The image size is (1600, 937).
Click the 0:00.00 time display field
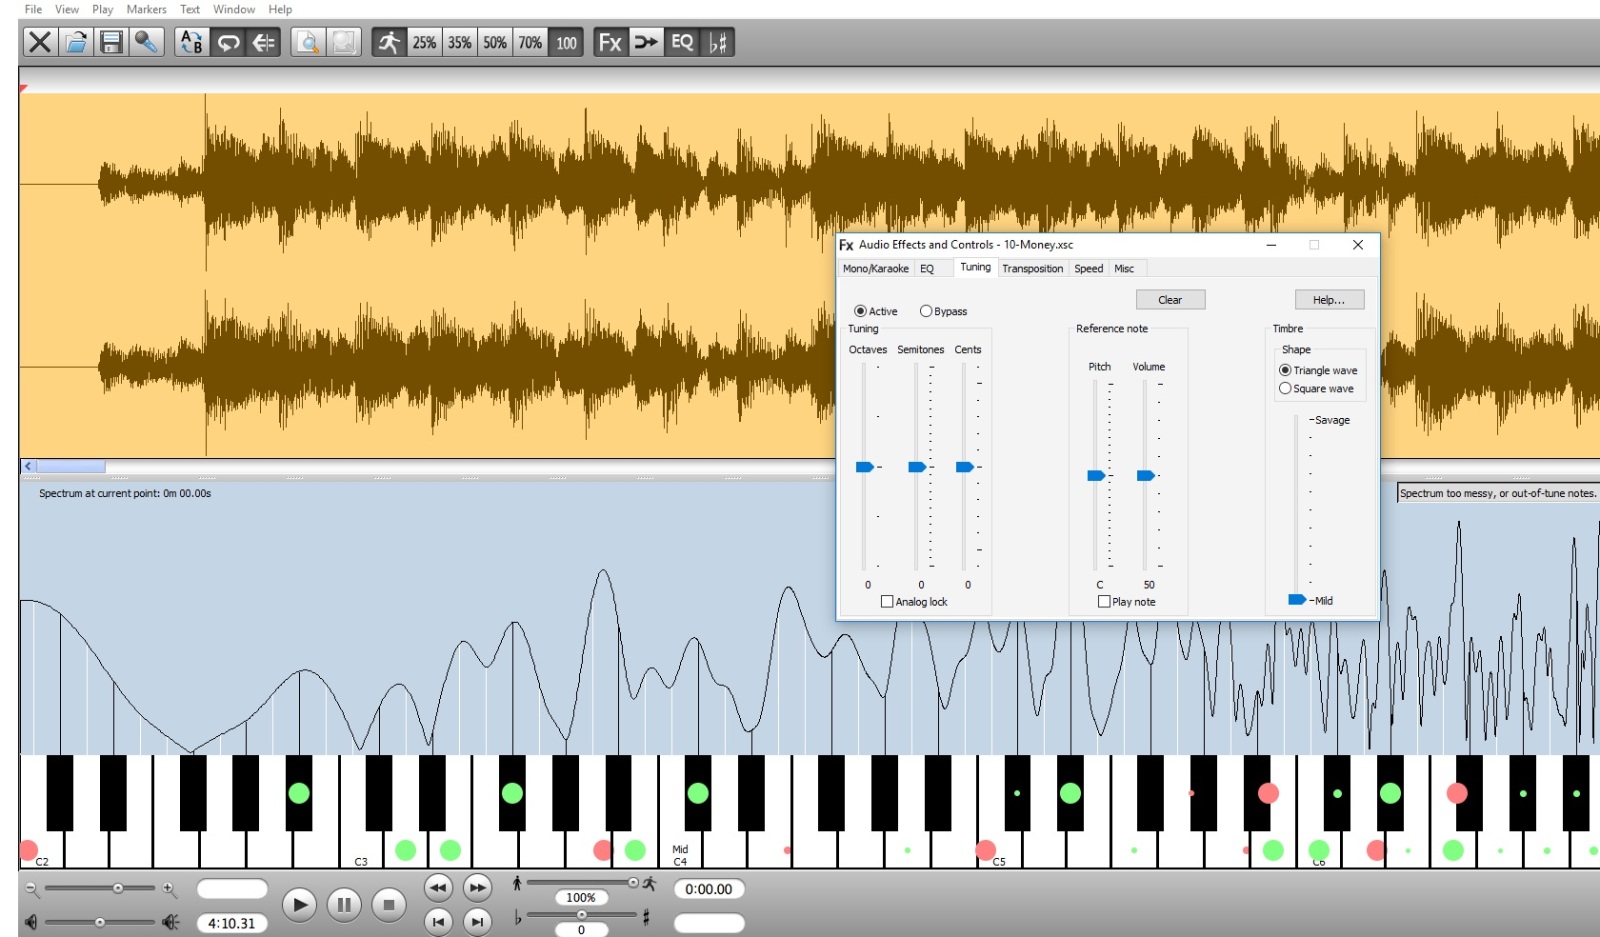point(709,889)
